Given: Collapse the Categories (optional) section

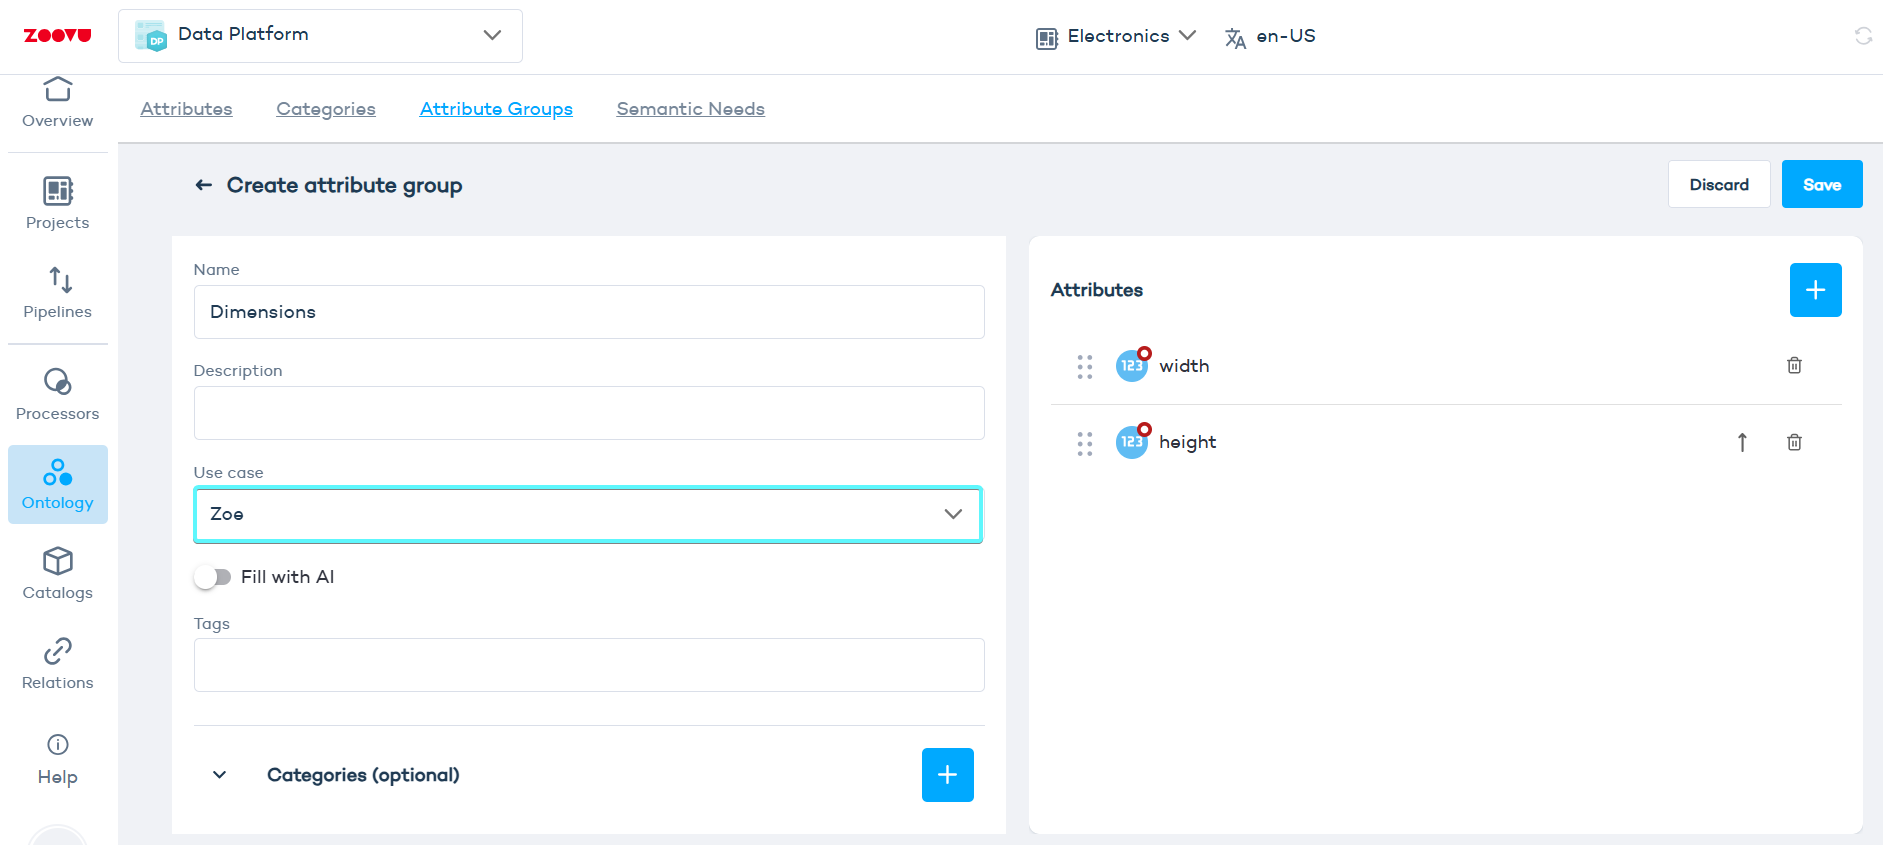Looking at the screenshot, I should (x=220, y=775).
